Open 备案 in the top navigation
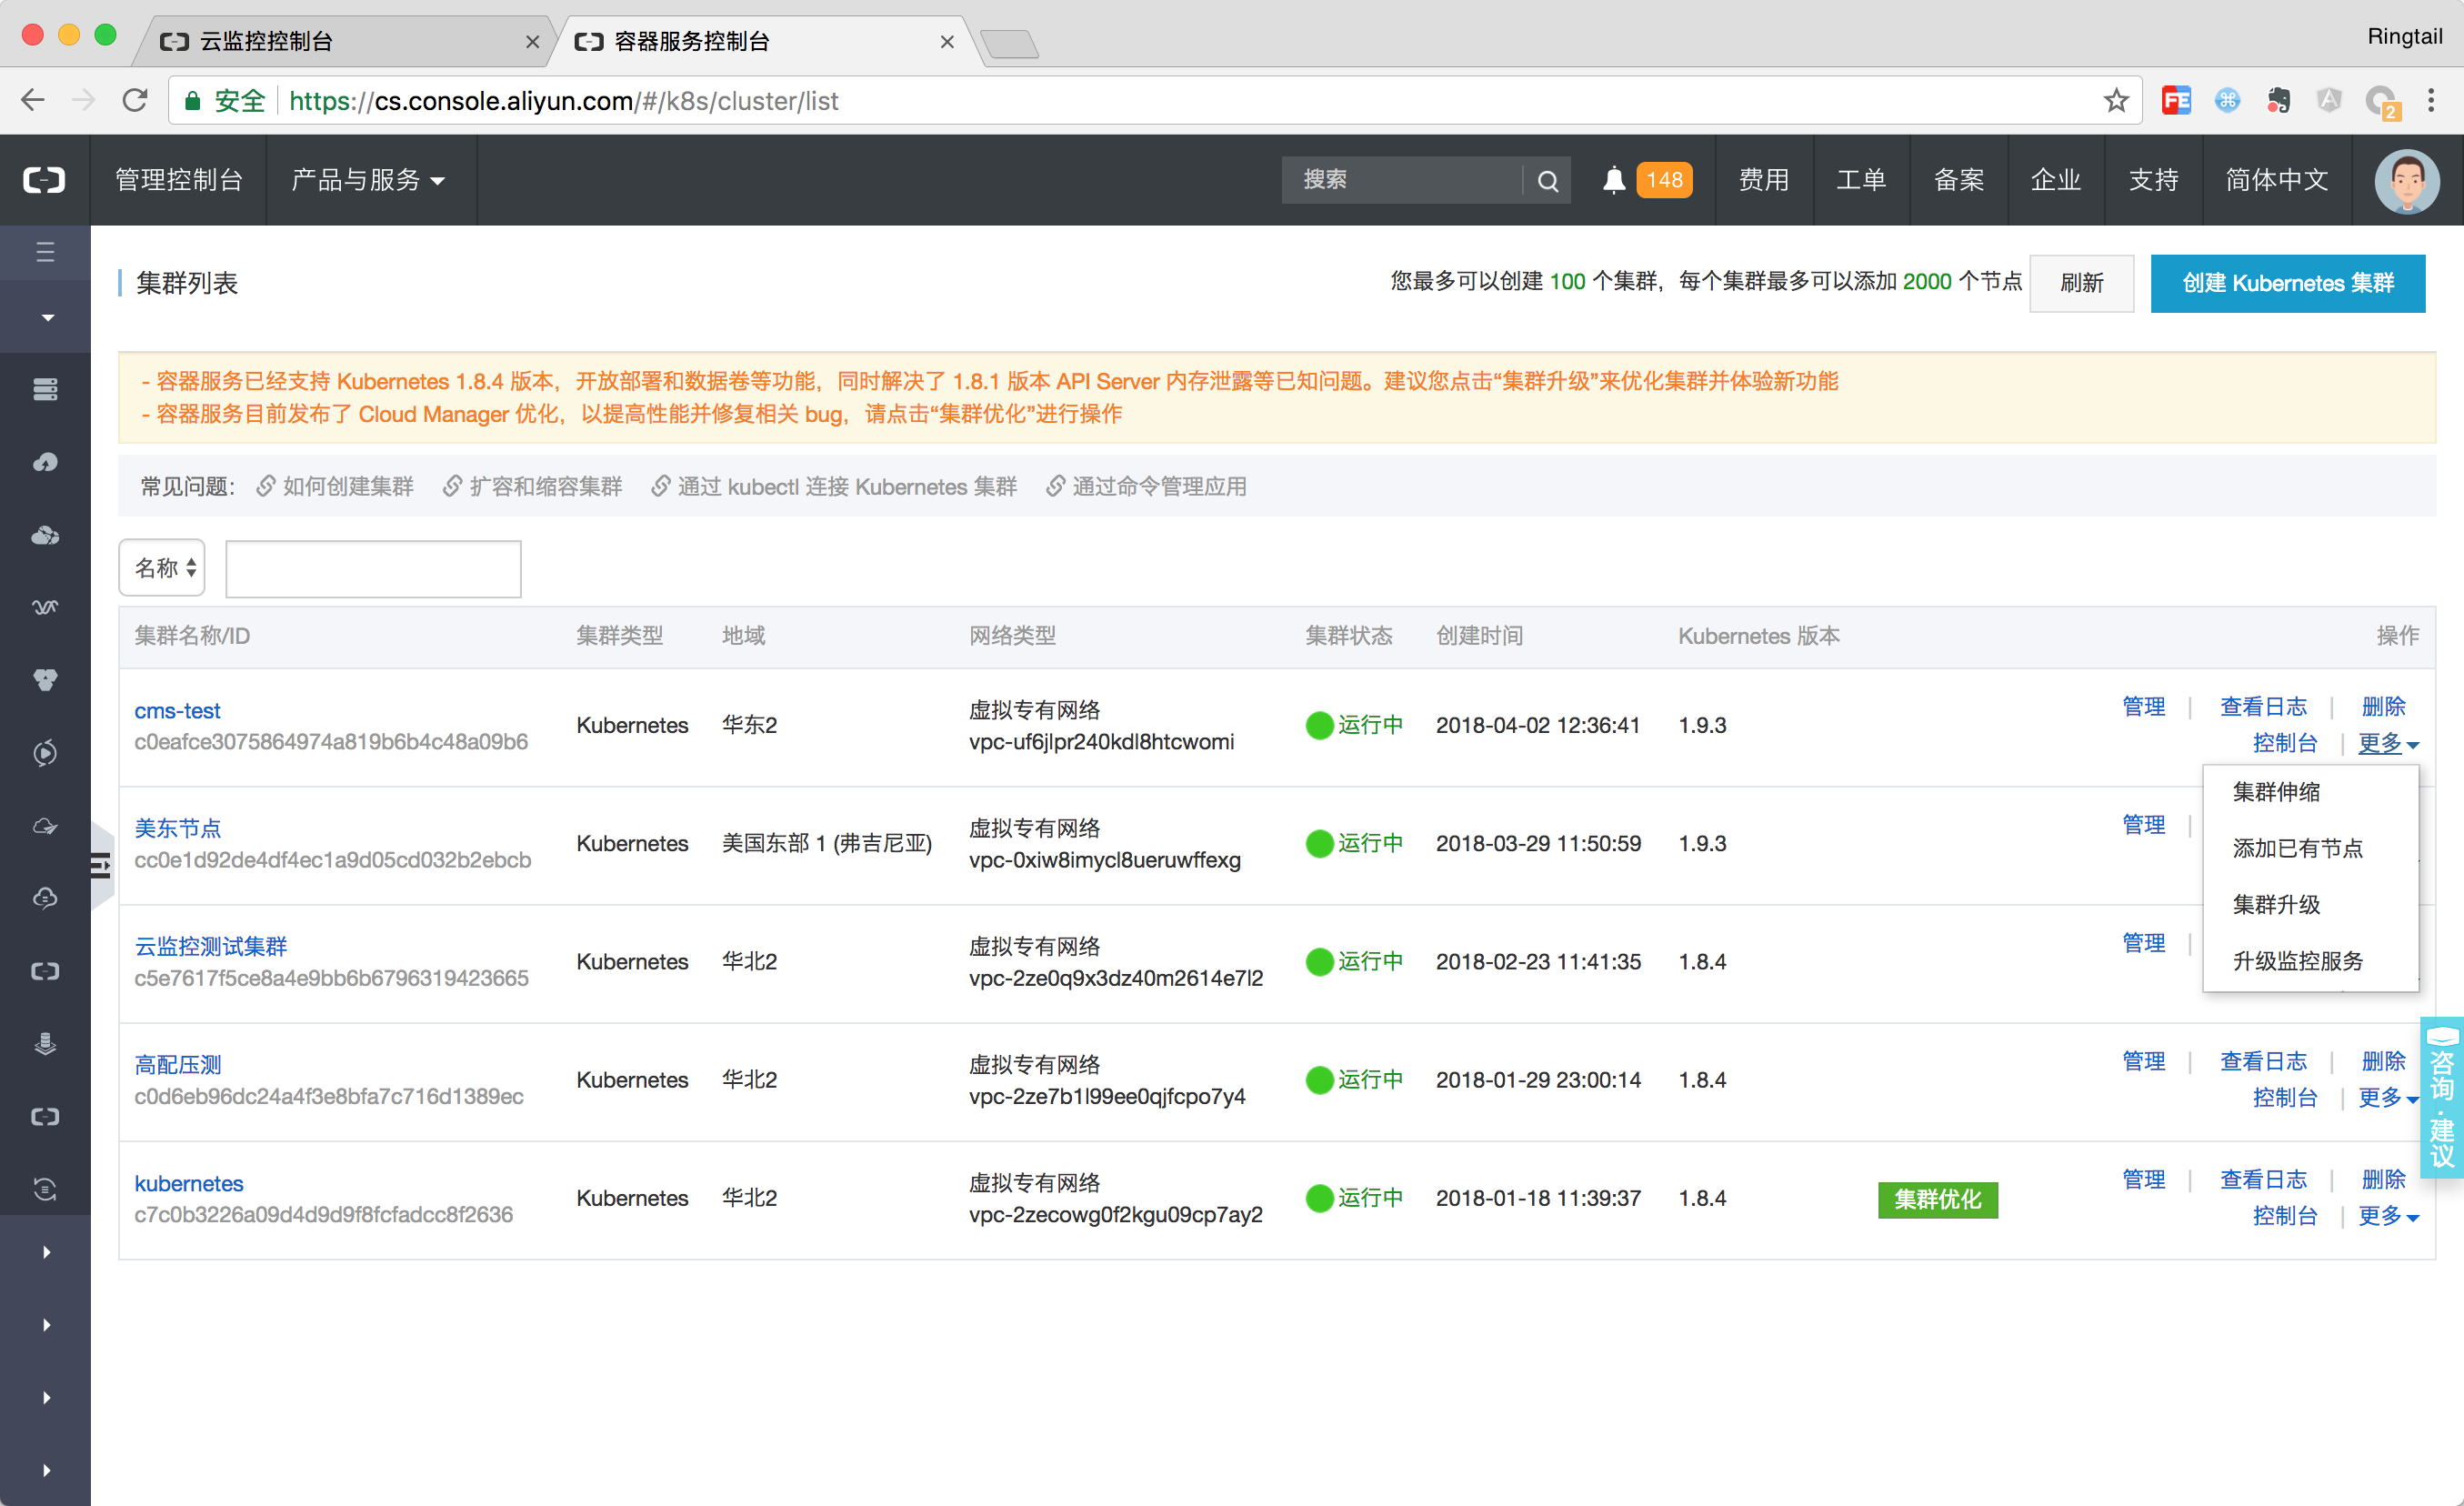 pyautogui.click(x=1958, y=180)
